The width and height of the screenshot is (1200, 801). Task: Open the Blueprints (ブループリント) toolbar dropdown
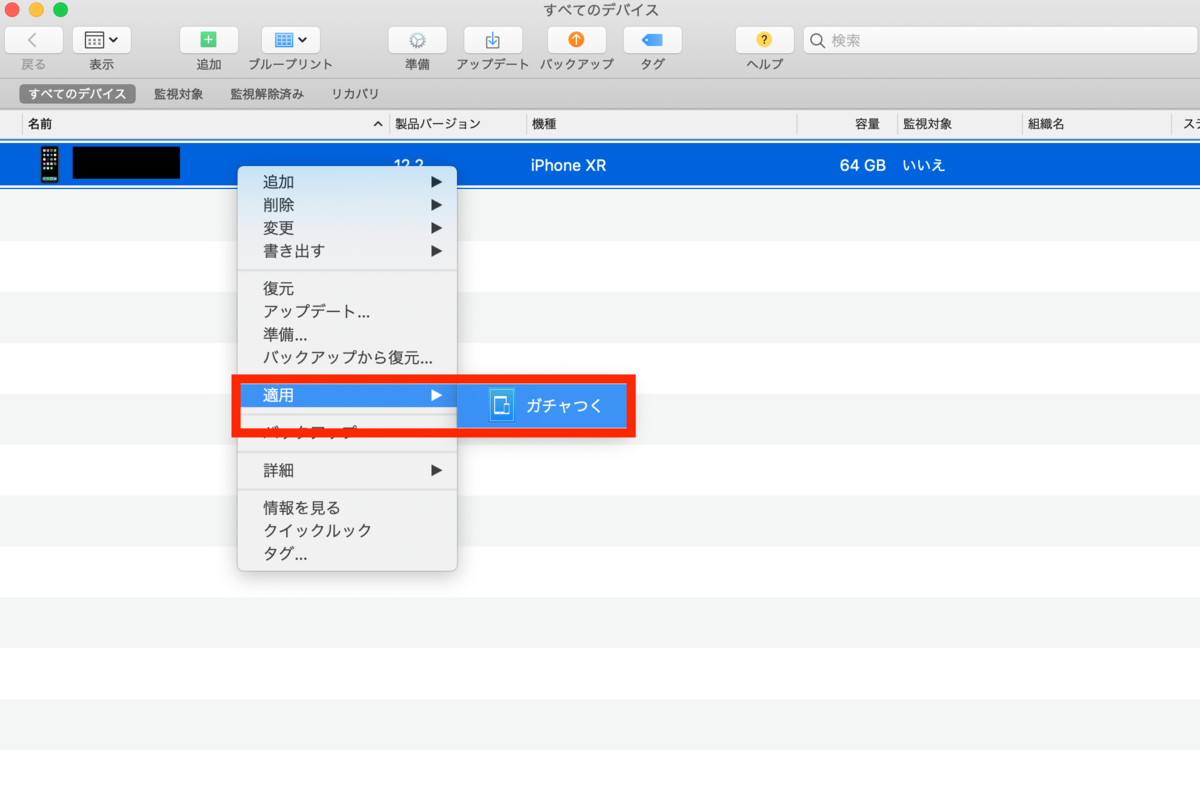tap(291, 40)
